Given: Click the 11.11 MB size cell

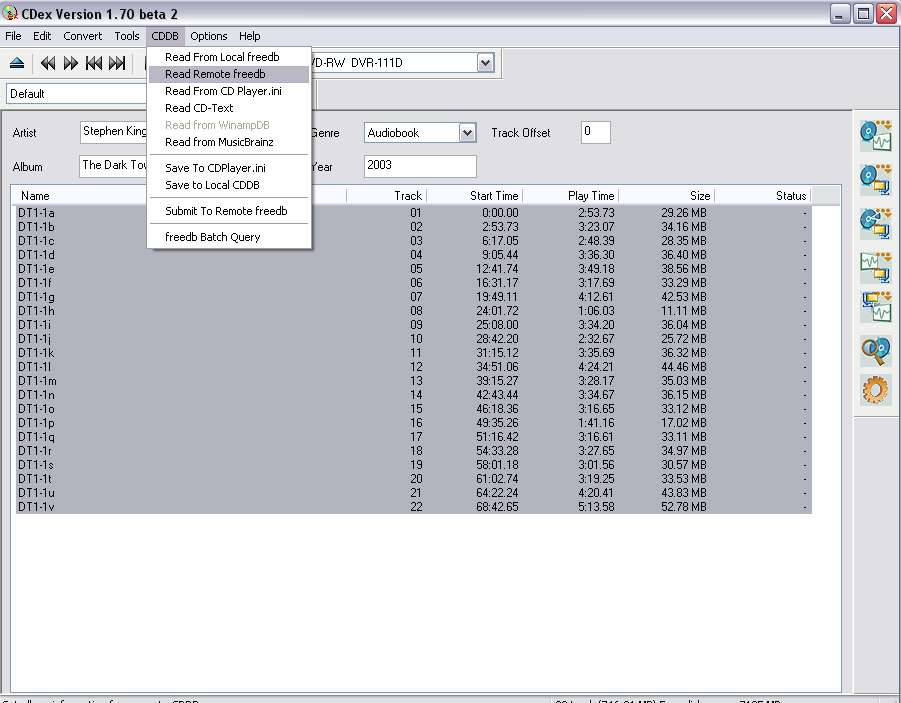Looking at the screenshot, I should [x=684, y=311].
